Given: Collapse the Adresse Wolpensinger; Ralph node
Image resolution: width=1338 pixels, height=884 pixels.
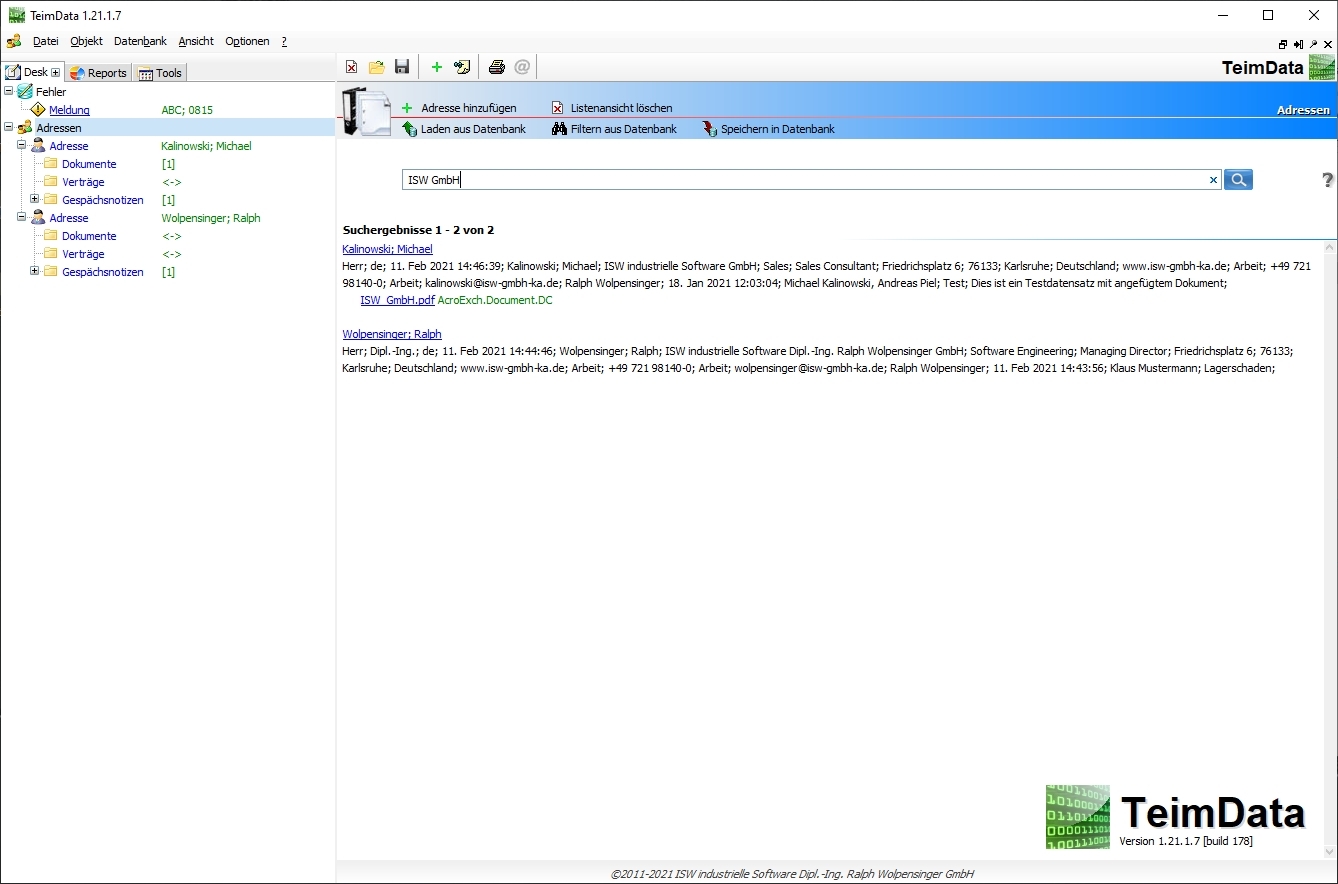Looking at the screenshot, I should click(x=22, y=217).
